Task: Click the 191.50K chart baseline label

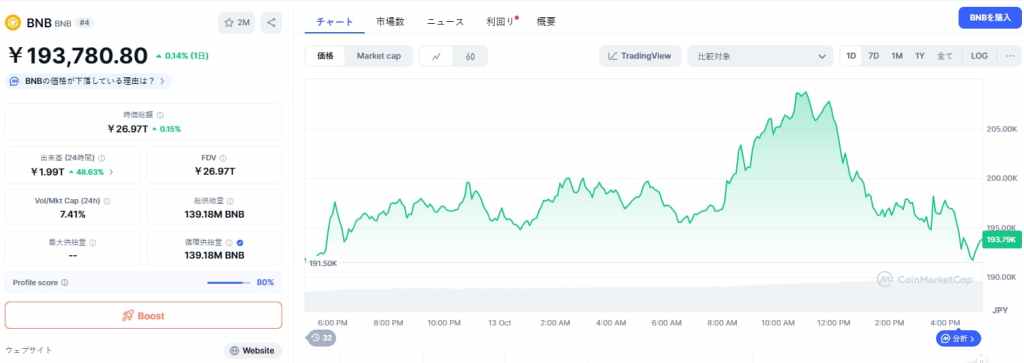Action: (323, 263)
